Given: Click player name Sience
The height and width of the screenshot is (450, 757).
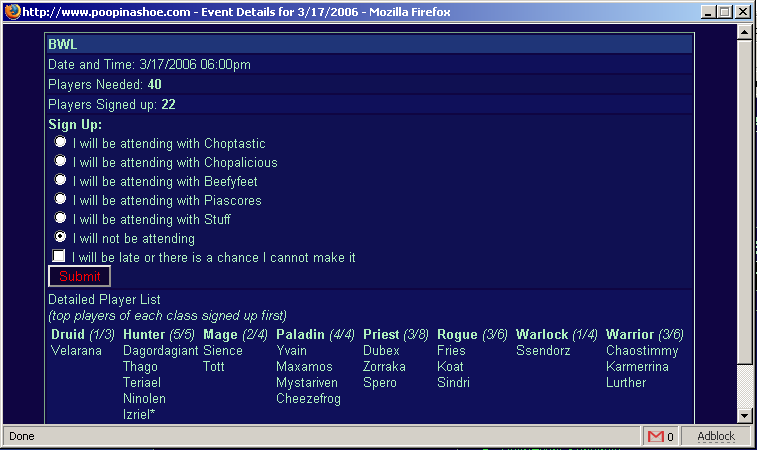Looking at the screenshot, I should pos(223,351).
